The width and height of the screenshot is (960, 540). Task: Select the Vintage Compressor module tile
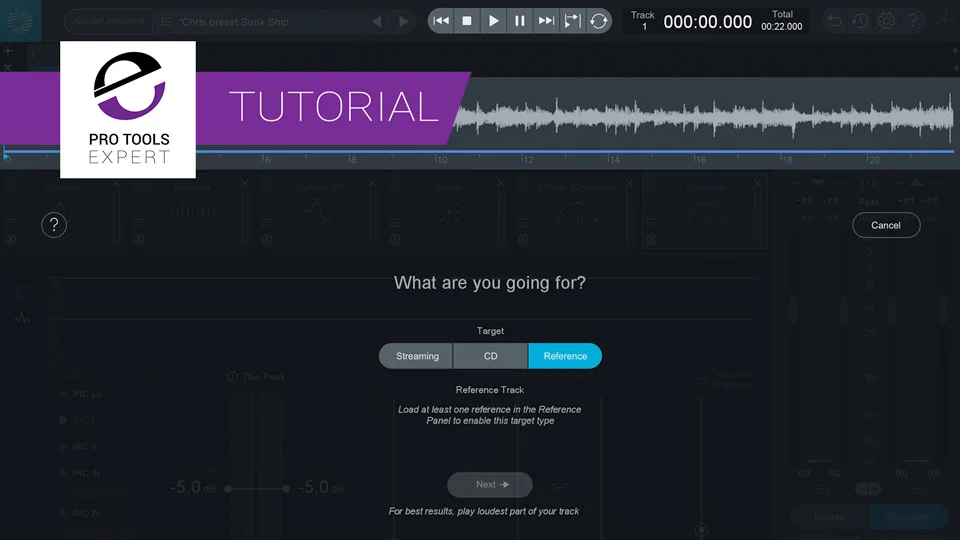(576, 212)
